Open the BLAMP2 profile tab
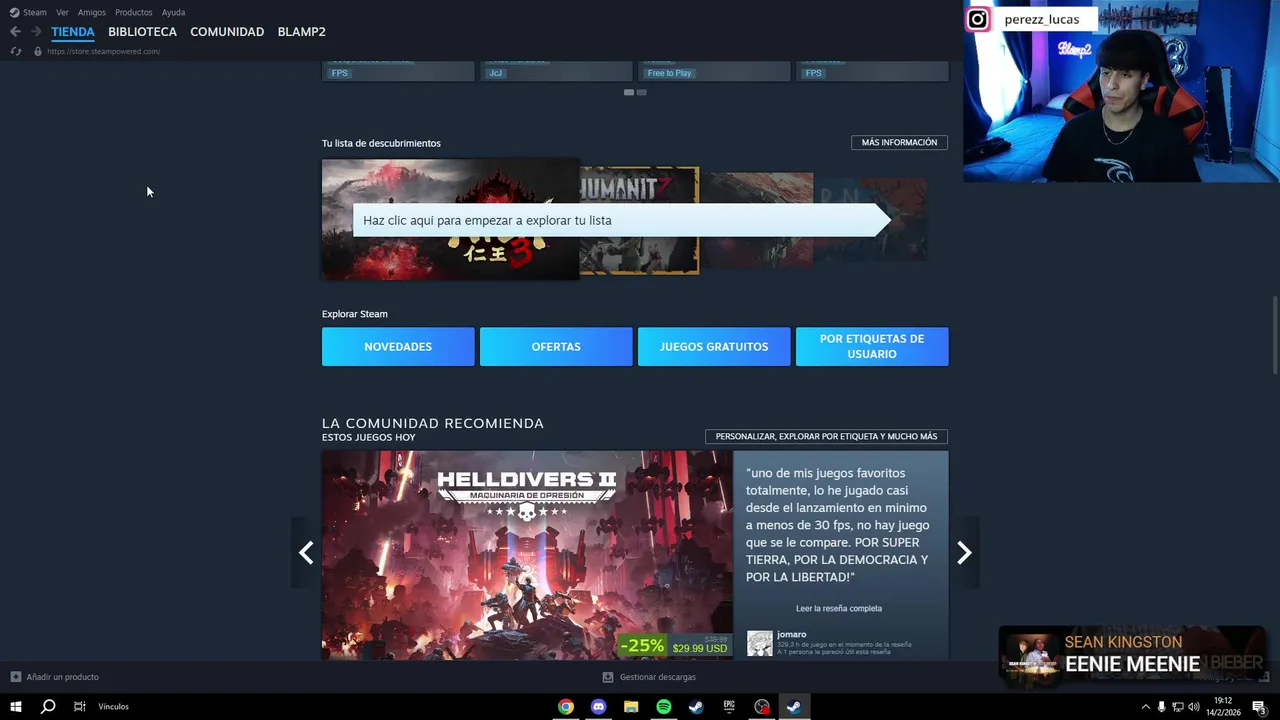1280x720 pixels. 301,32
